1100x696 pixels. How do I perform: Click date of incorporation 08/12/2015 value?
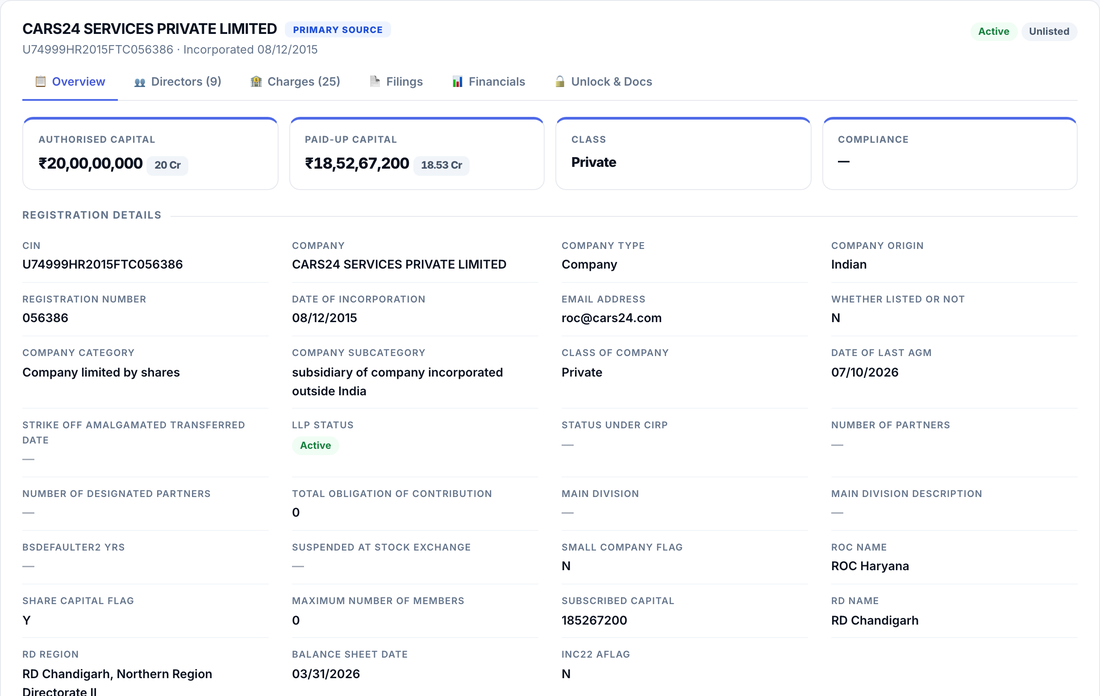pos(324,318)
